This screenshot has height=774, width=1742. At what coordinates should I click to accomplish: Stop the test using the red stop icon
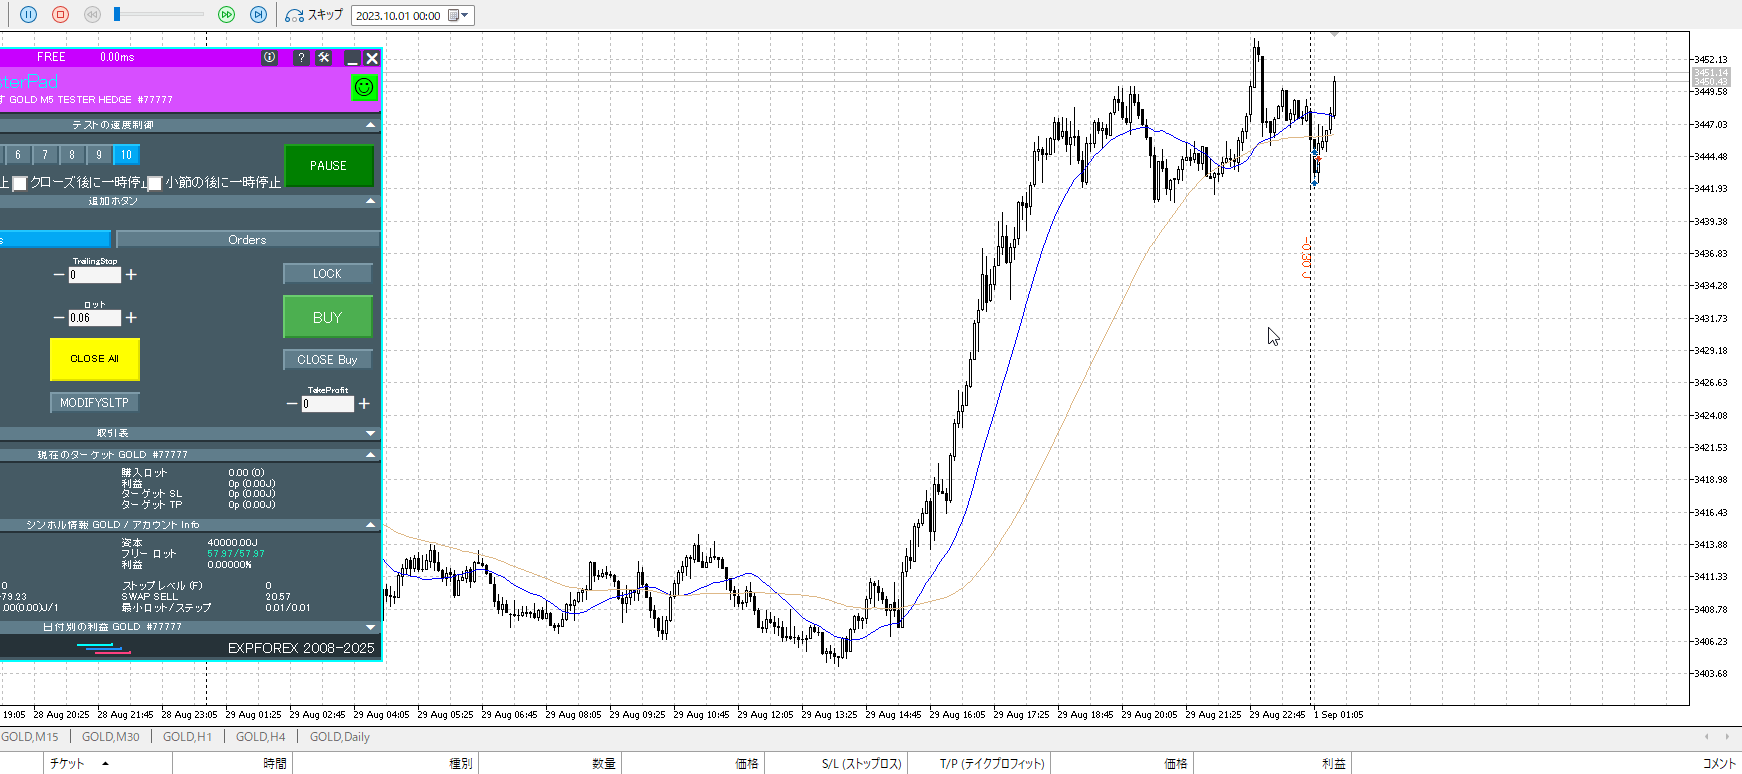pyautogui.click(x=60, y=15)
